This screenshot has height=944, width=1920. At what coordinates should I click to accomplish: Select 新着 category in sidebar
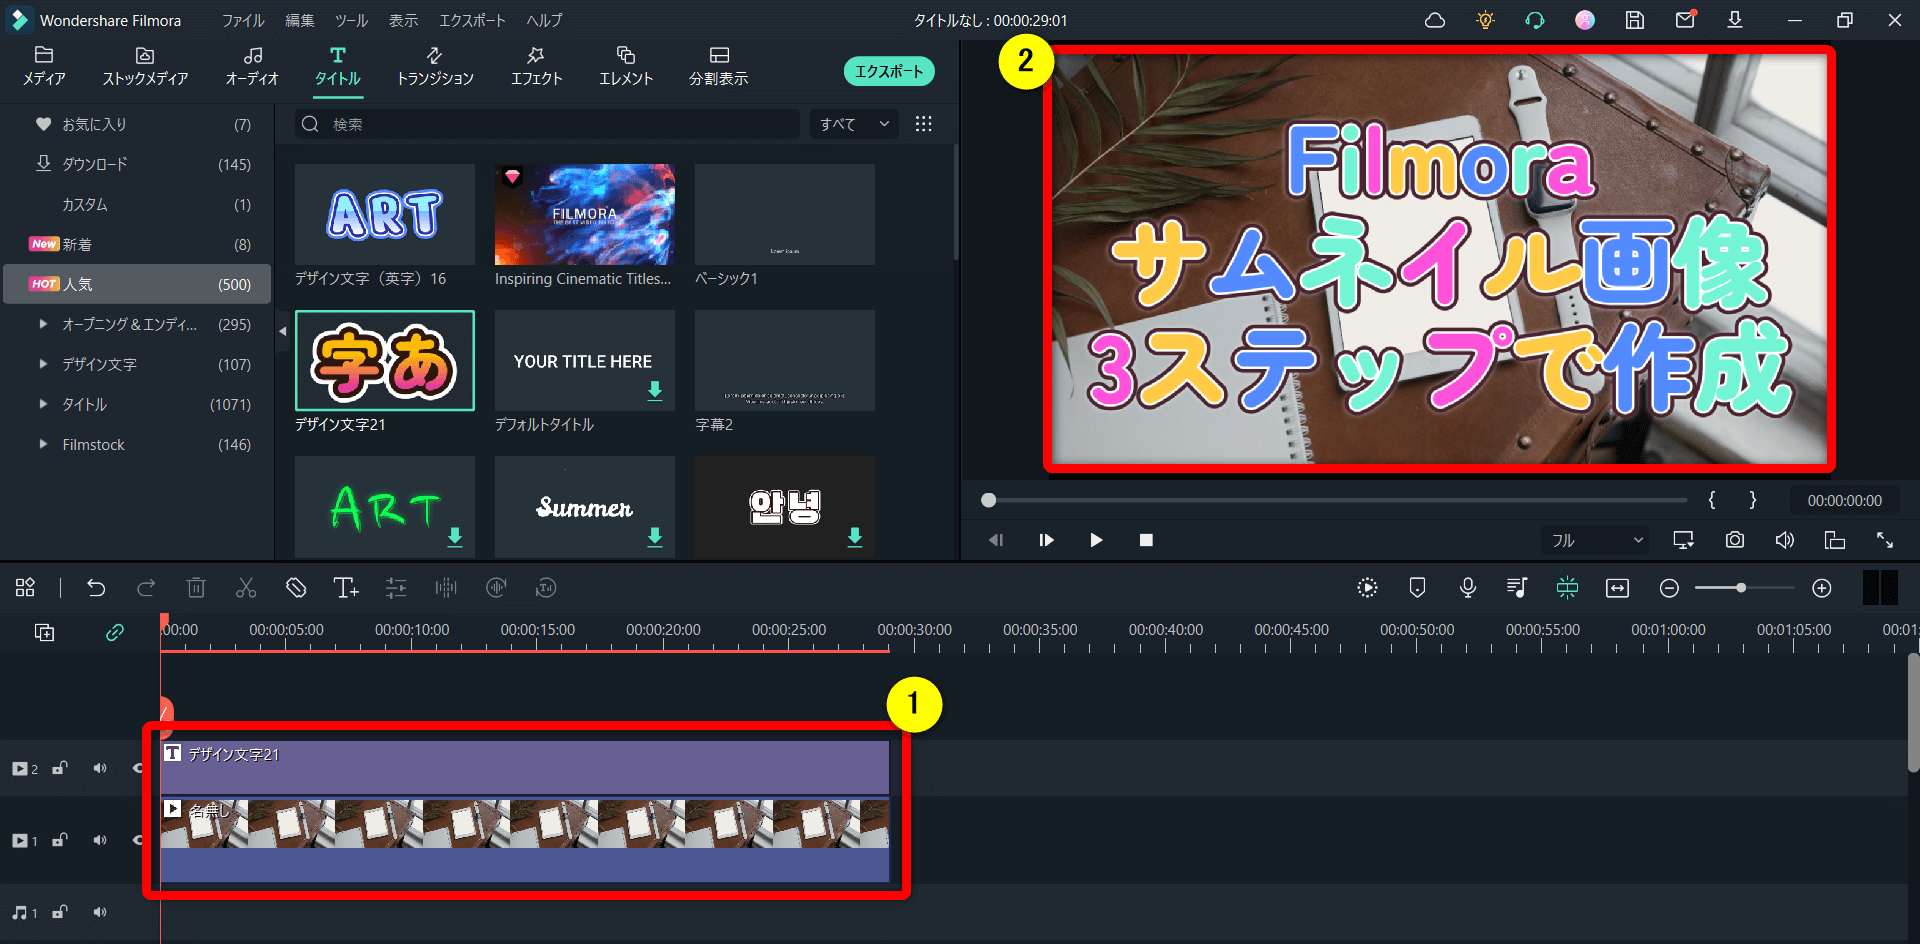pos(138,244)
